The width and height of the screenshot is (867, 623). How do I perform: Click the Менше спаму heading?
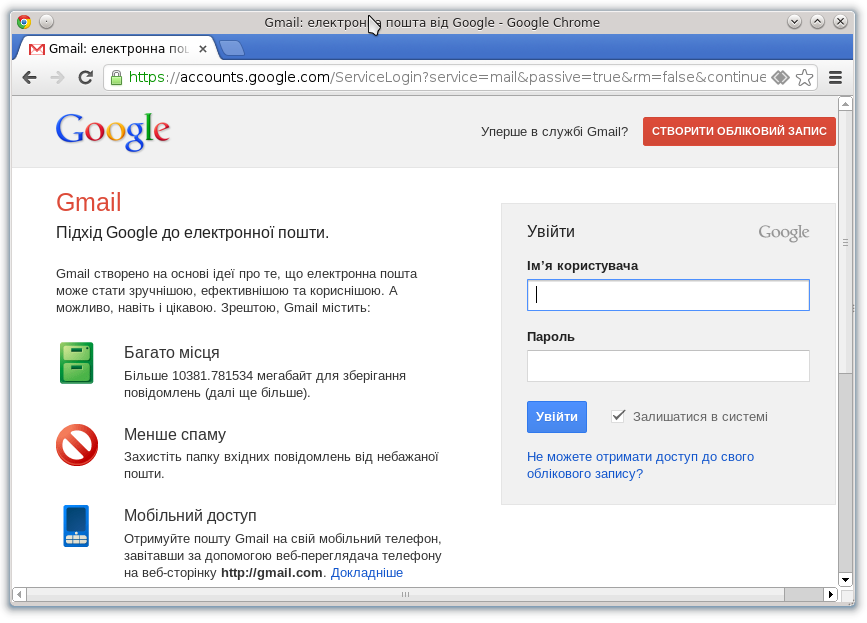[x=175, y=434]
